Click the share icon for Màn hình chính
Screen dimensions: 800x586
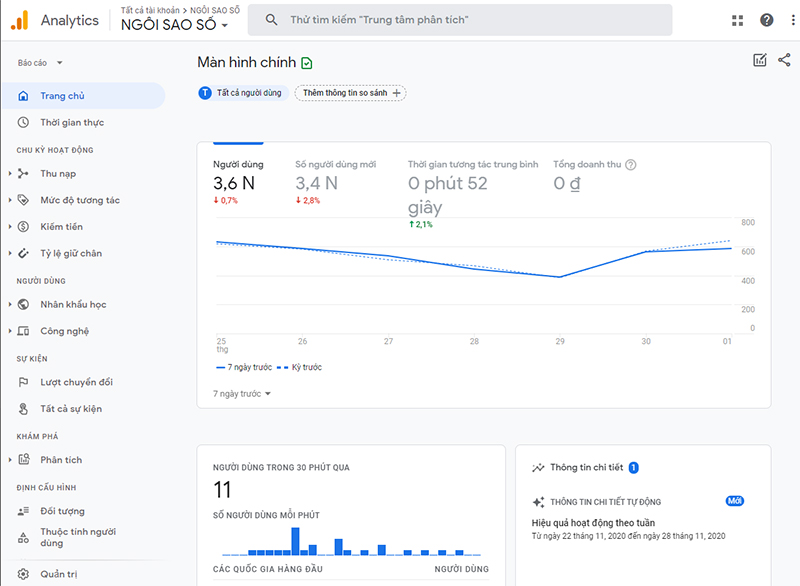pyautogui.click(x=785, y=60)
